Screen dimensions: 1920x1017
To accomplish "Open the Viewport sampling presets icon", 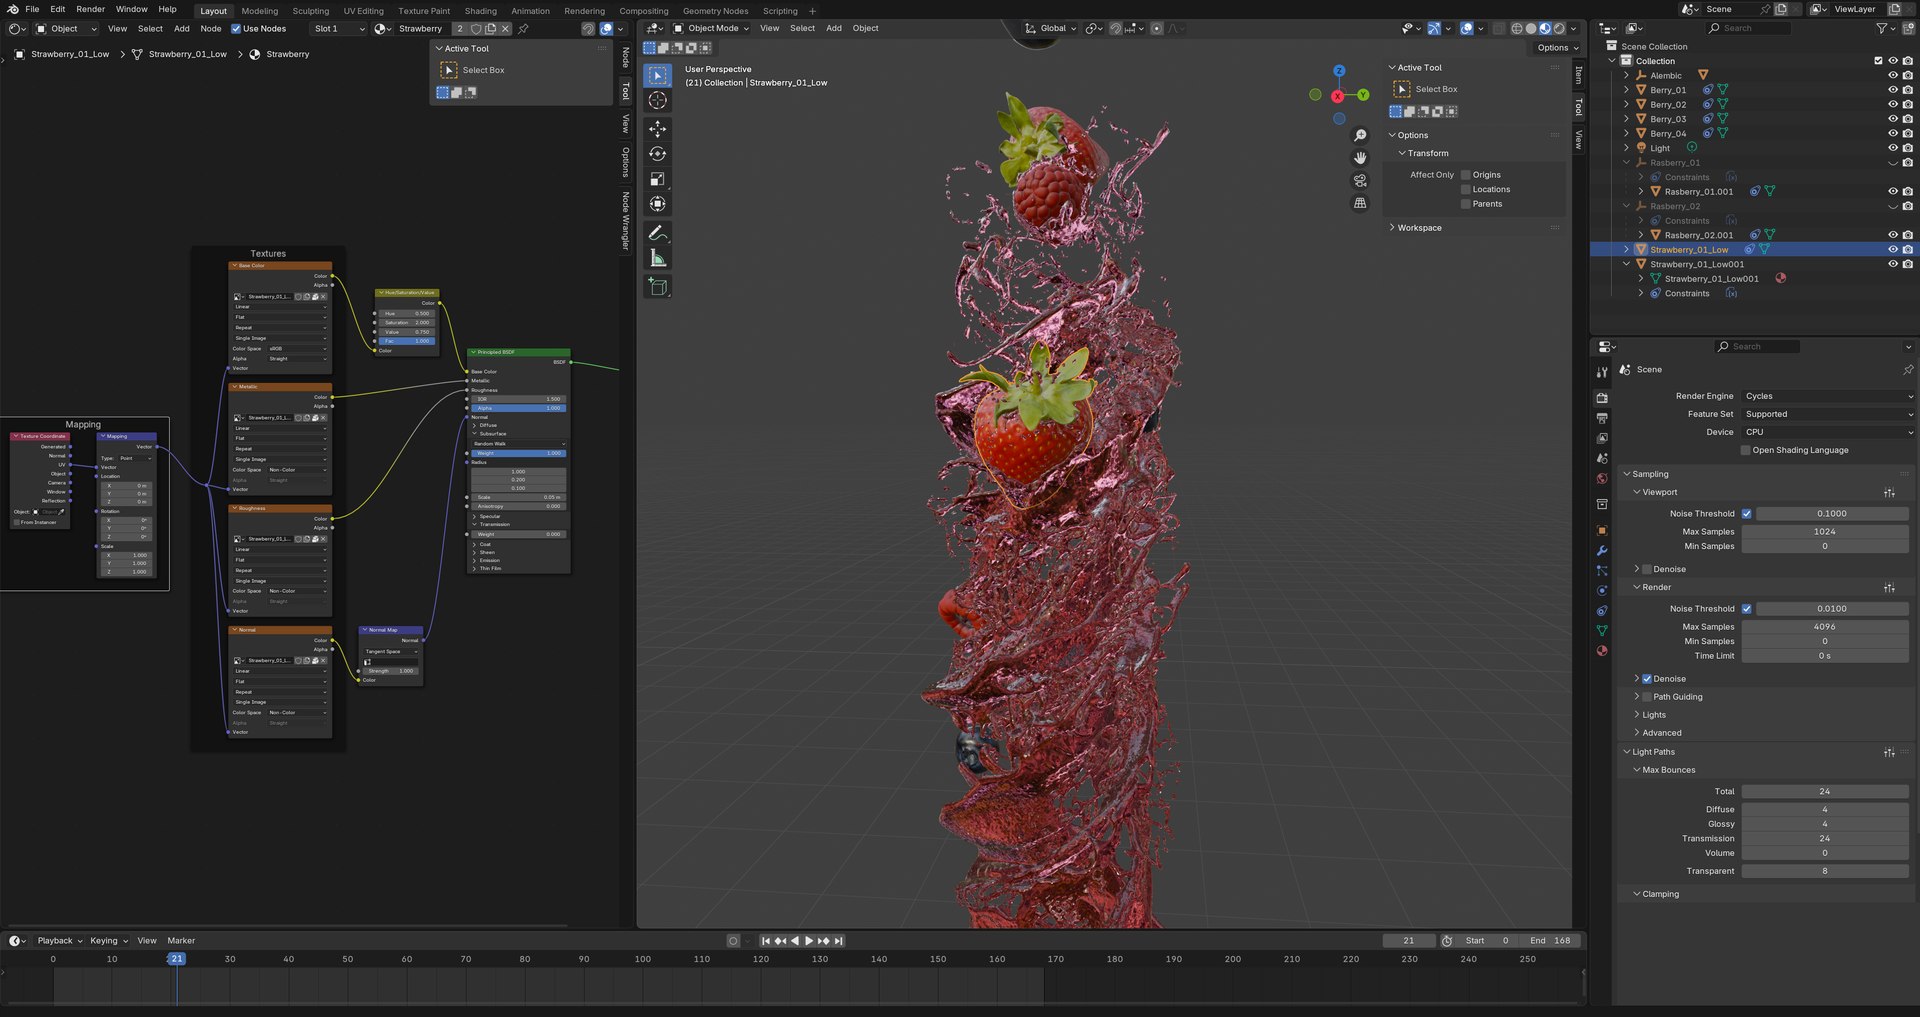I will (x=1889, y=493).
